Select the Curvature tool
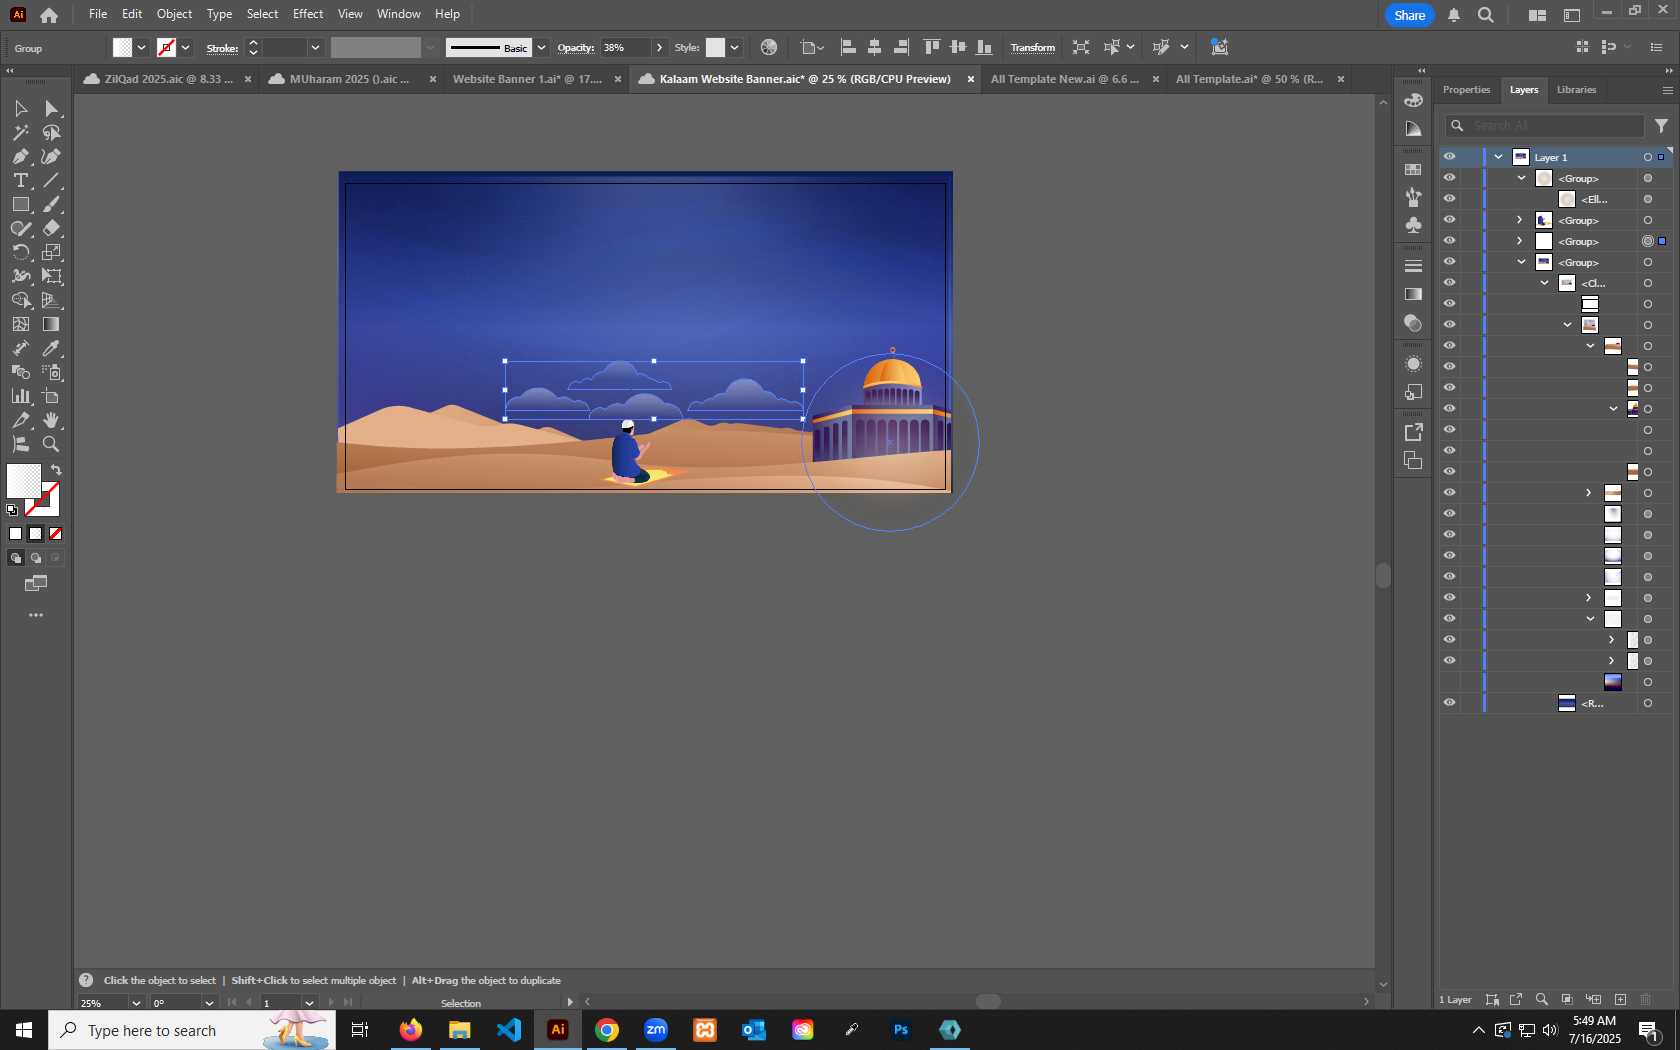1680x1050 pixels. tap(51, 156)
